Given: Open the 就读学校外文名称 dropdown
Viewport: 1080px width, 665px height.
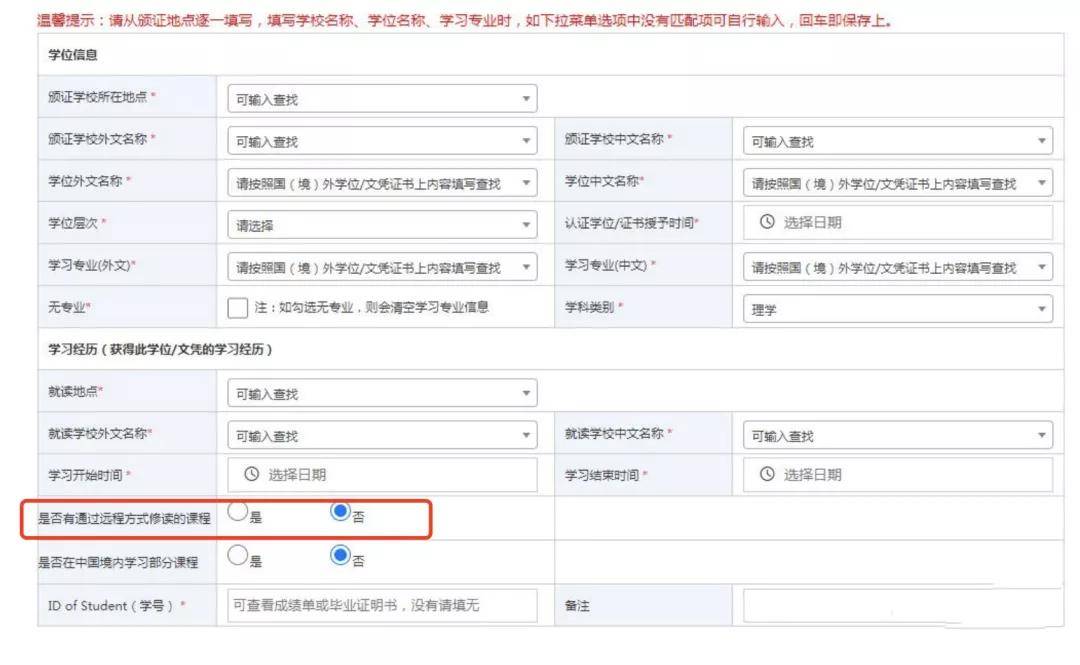Looking at the screenshot, I should point(382,436).
